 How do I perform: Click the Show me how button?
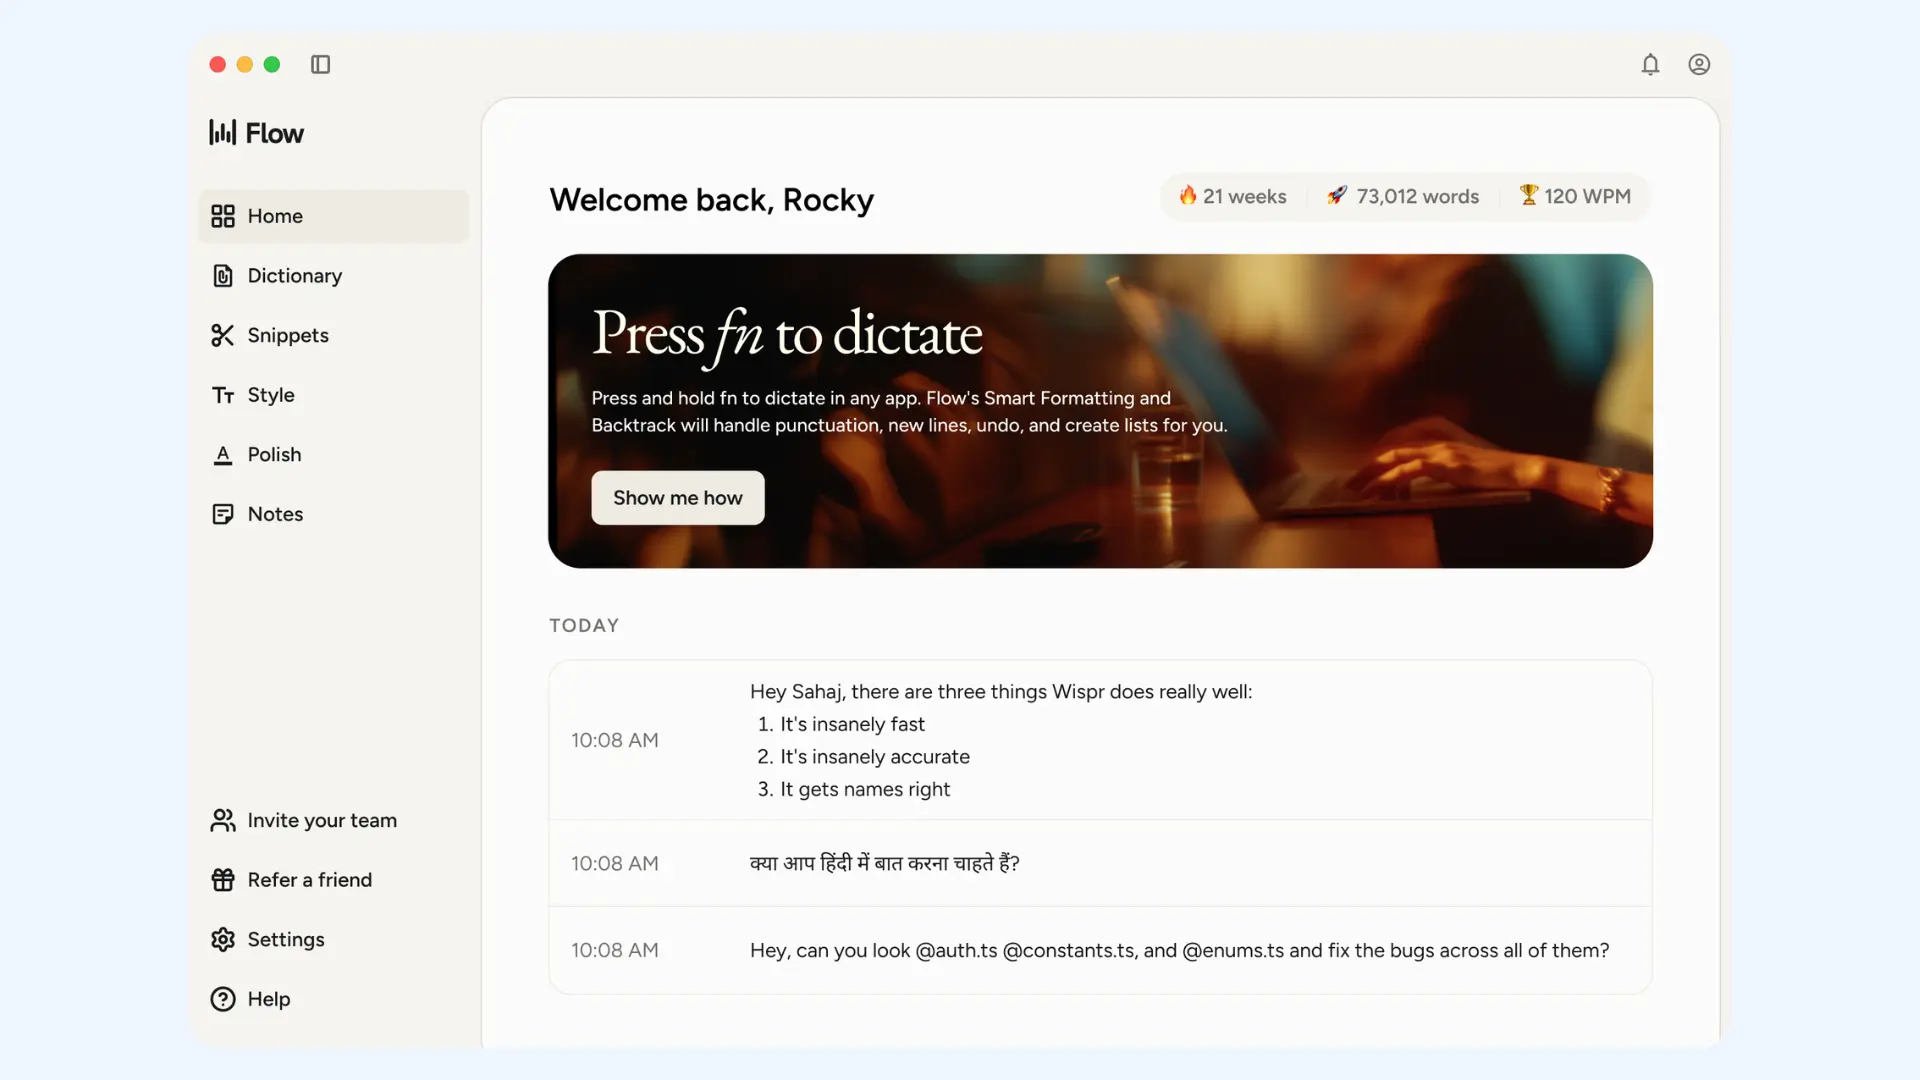(678, 498)
